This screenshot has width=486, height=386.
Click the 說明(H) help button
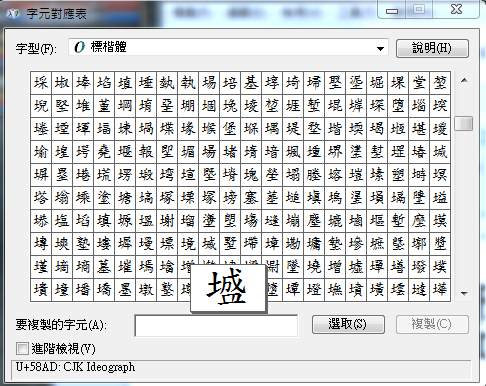pos(432,48)
